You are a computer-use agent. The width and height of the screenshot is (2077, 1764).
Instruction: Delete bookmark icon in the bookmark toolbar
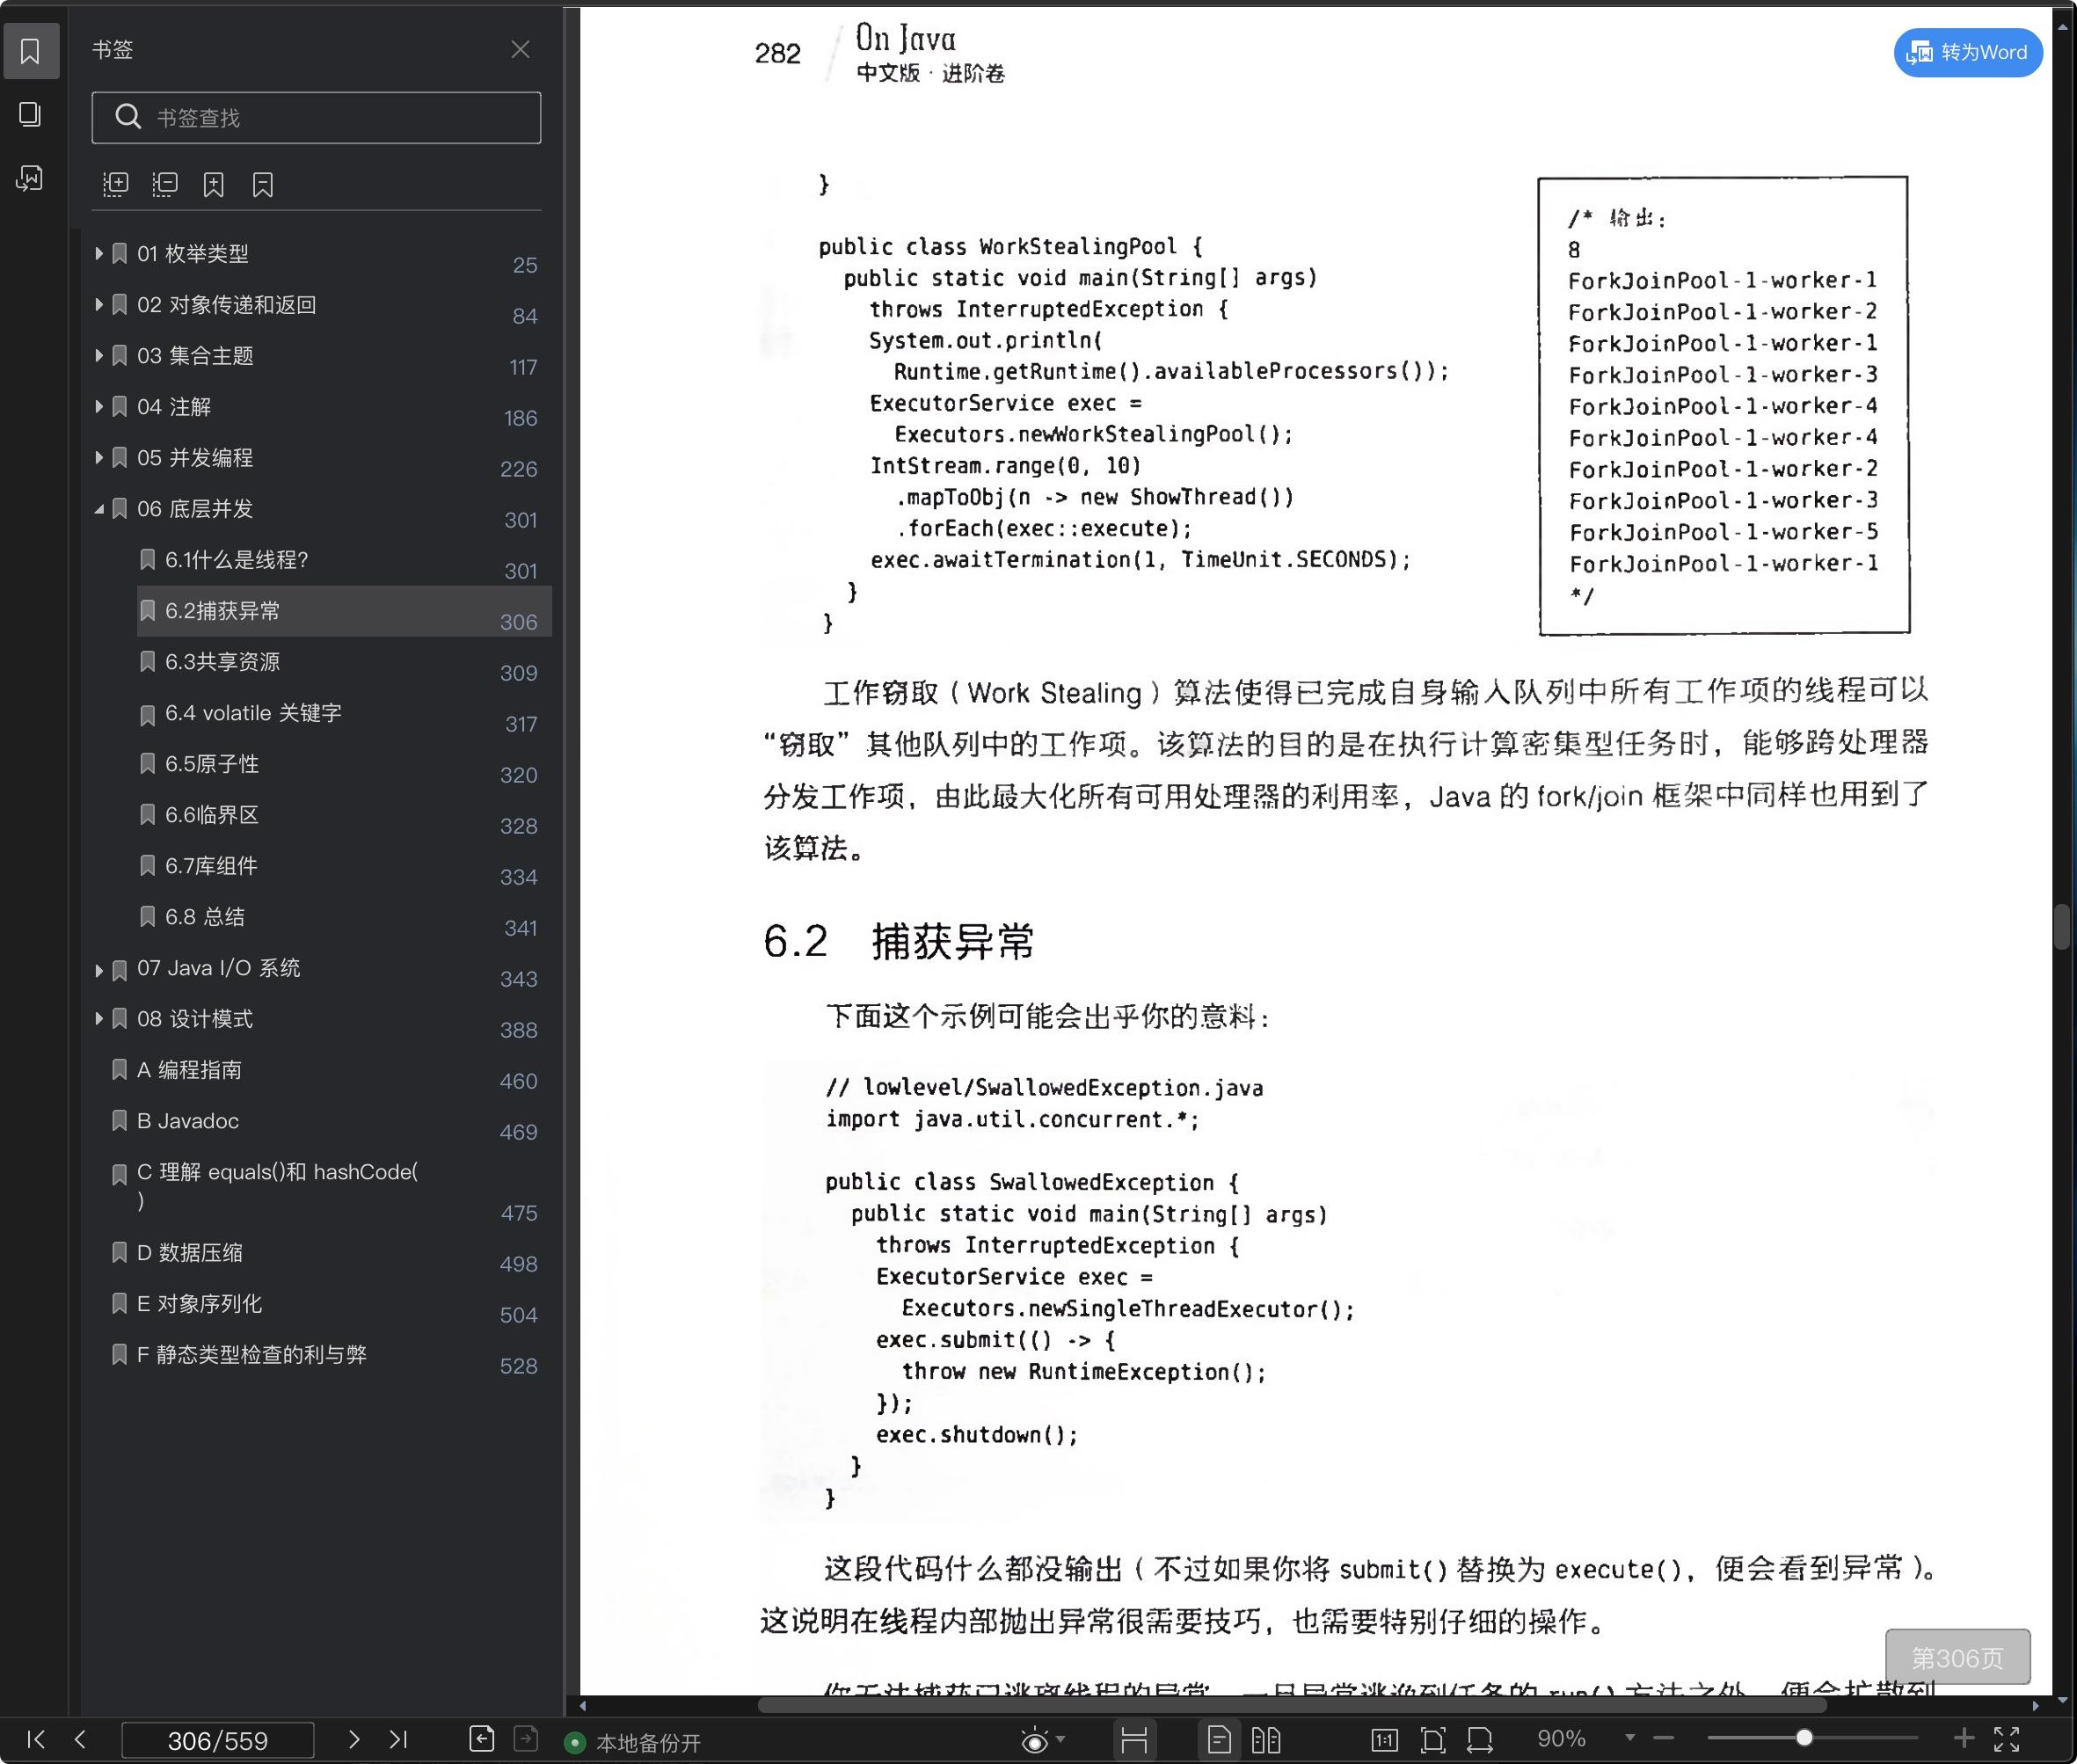click(x=263, y=184)
